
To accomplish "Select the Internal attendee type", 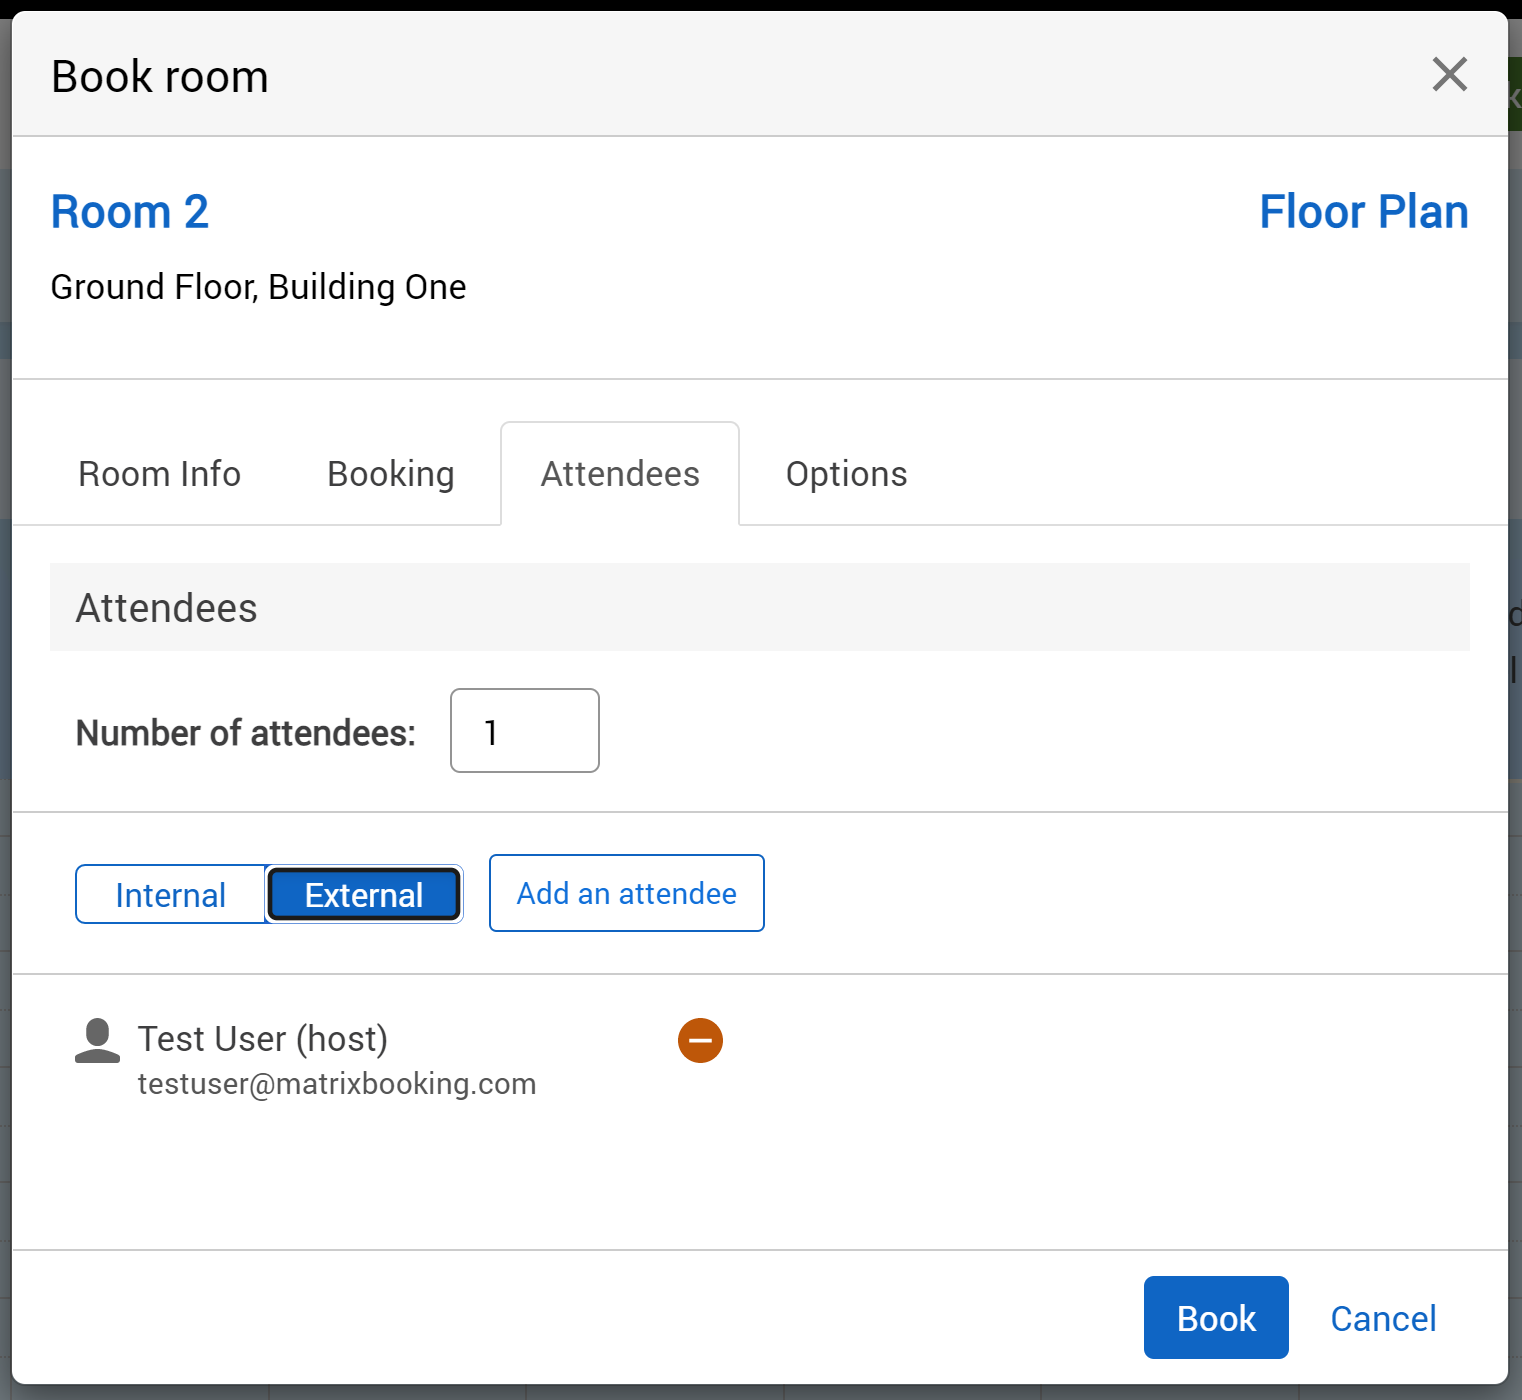I will 171,895.
